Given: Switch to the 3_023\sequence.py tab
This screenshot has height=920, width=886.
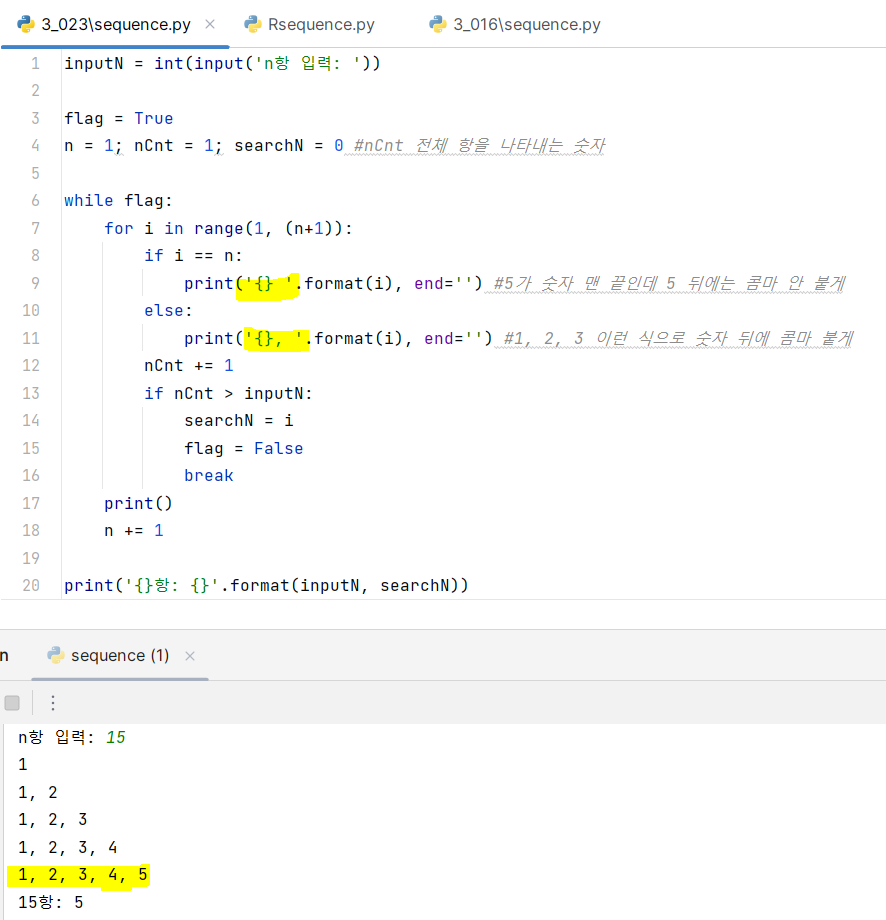Looking at the screenshot, I should [x=116, y=25].
